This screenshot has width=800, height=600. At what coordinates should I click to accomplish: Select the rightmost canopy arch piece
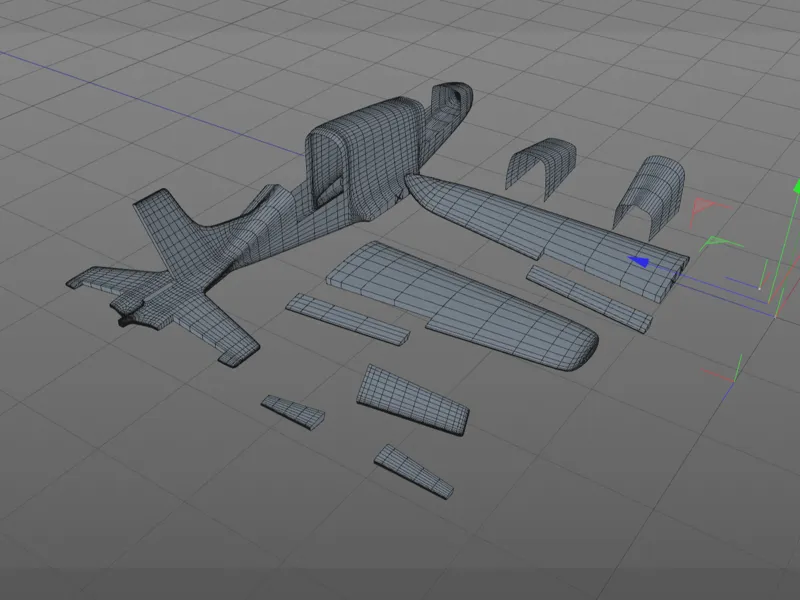(649, 197)
